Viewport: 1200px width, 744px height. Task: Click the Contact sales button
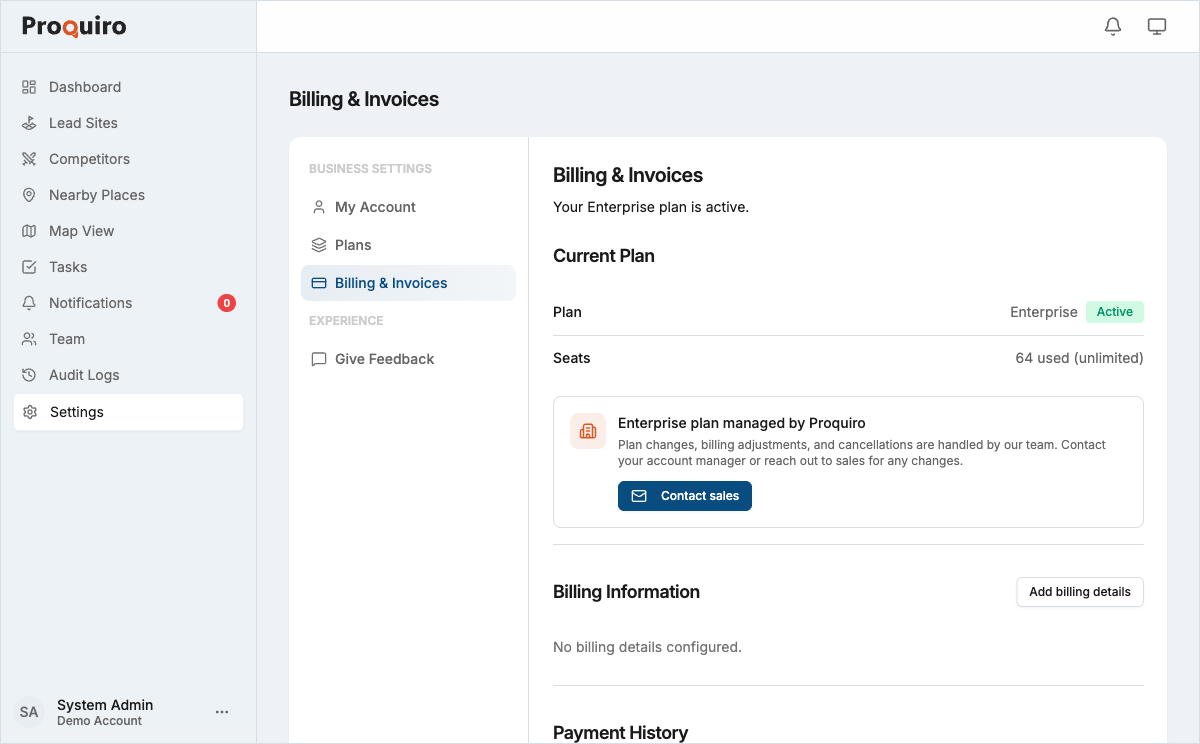[684, 495]
